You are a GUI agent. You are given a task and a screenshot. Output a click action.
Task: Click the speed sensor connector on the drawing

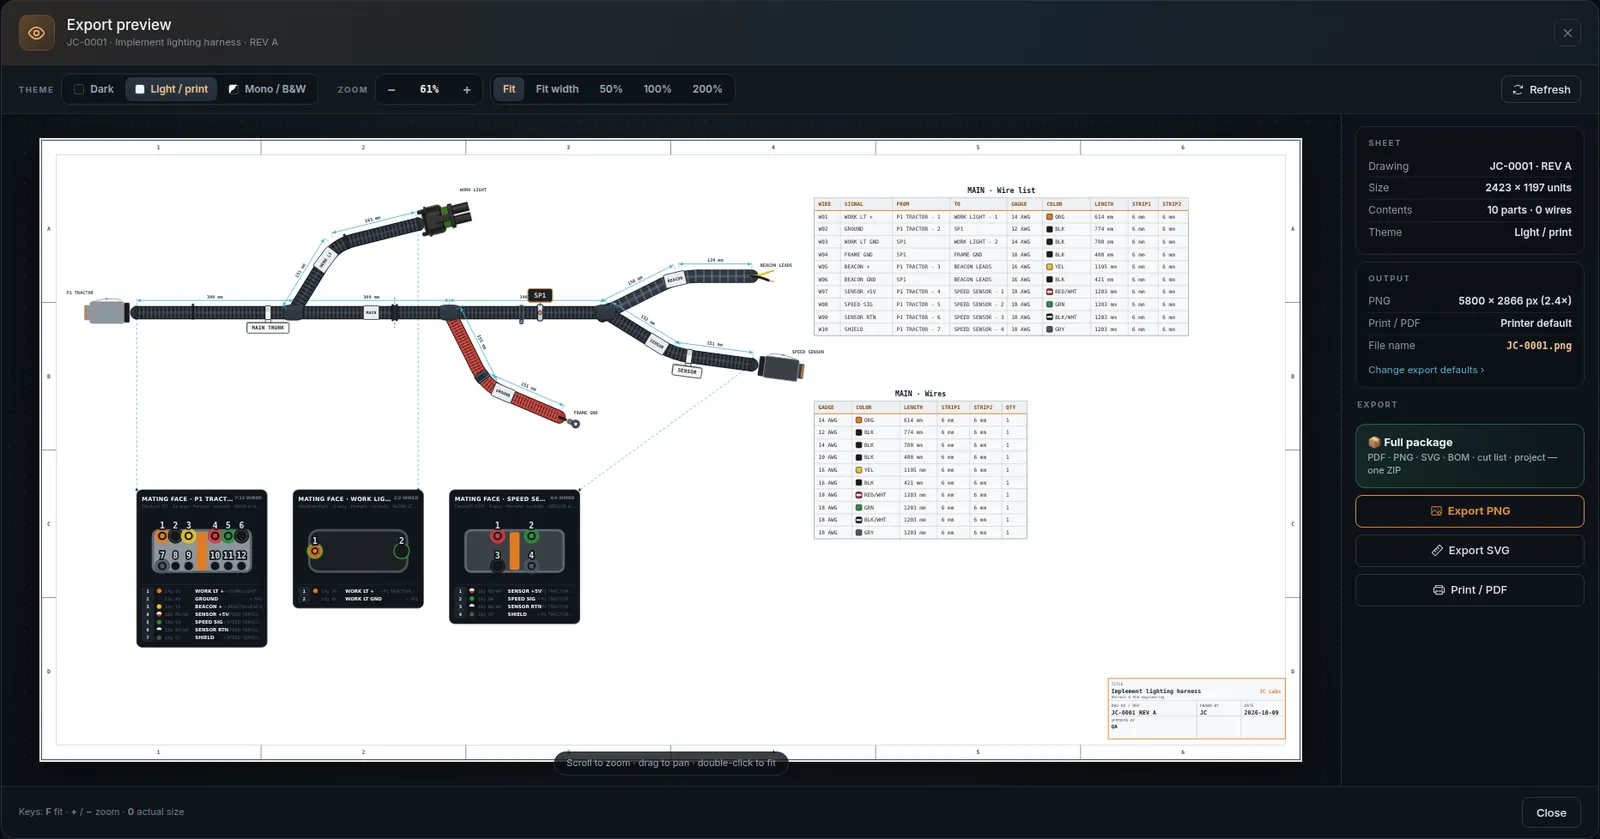pos(780,367)
